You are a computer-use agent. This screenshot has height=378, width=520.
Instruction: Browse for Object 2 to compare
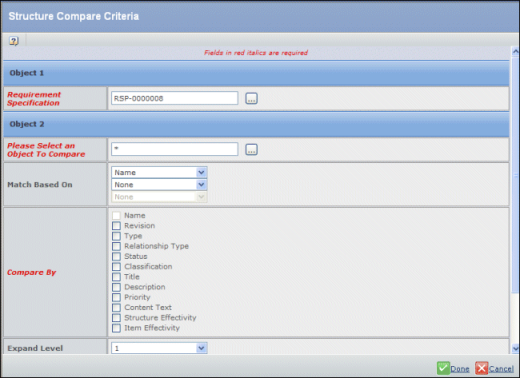point(251,150)
